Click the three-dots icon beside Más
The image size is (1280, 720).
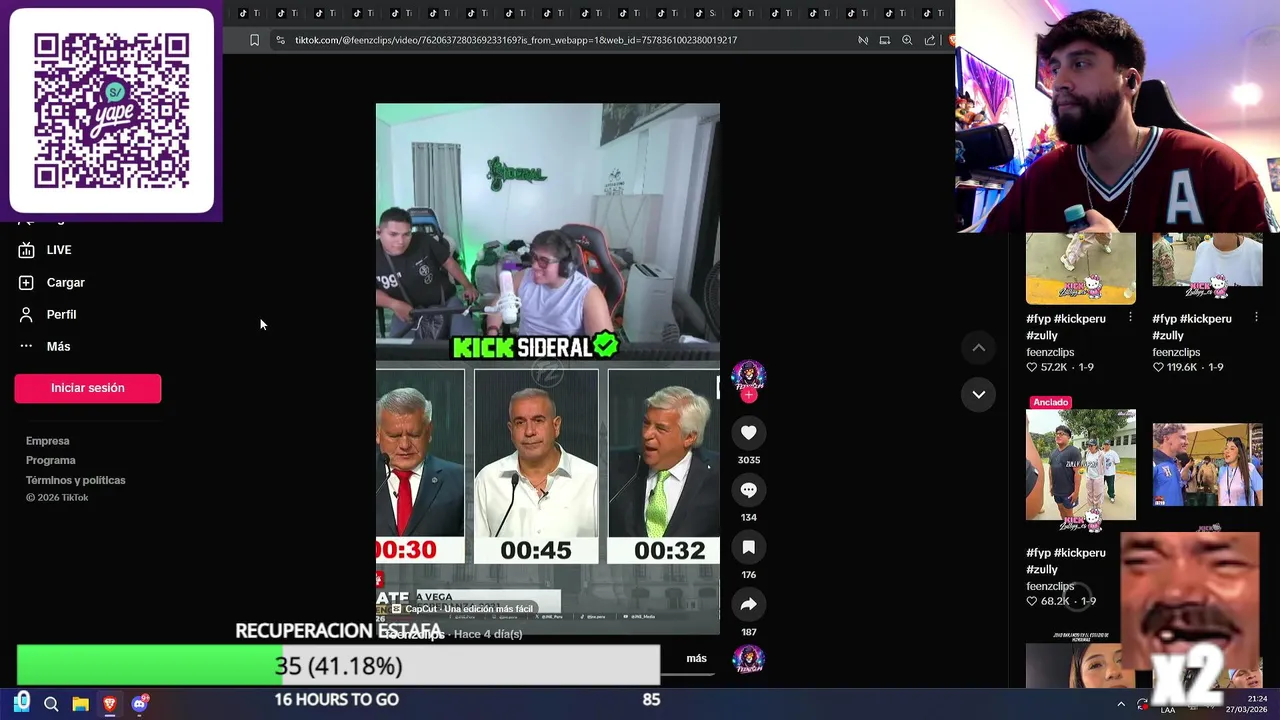click(27, 346)
